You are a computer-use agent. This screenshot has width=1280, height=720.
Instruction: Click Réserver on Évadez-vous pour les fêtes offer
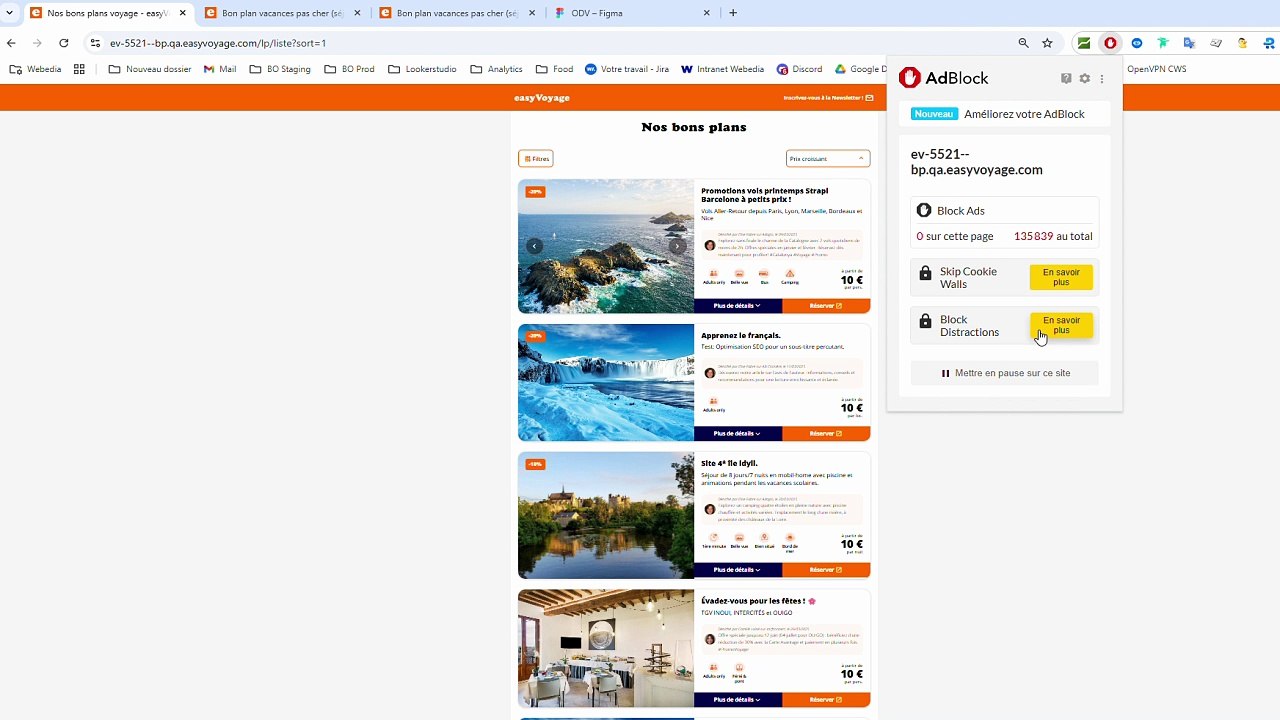[x=826, y=700]
